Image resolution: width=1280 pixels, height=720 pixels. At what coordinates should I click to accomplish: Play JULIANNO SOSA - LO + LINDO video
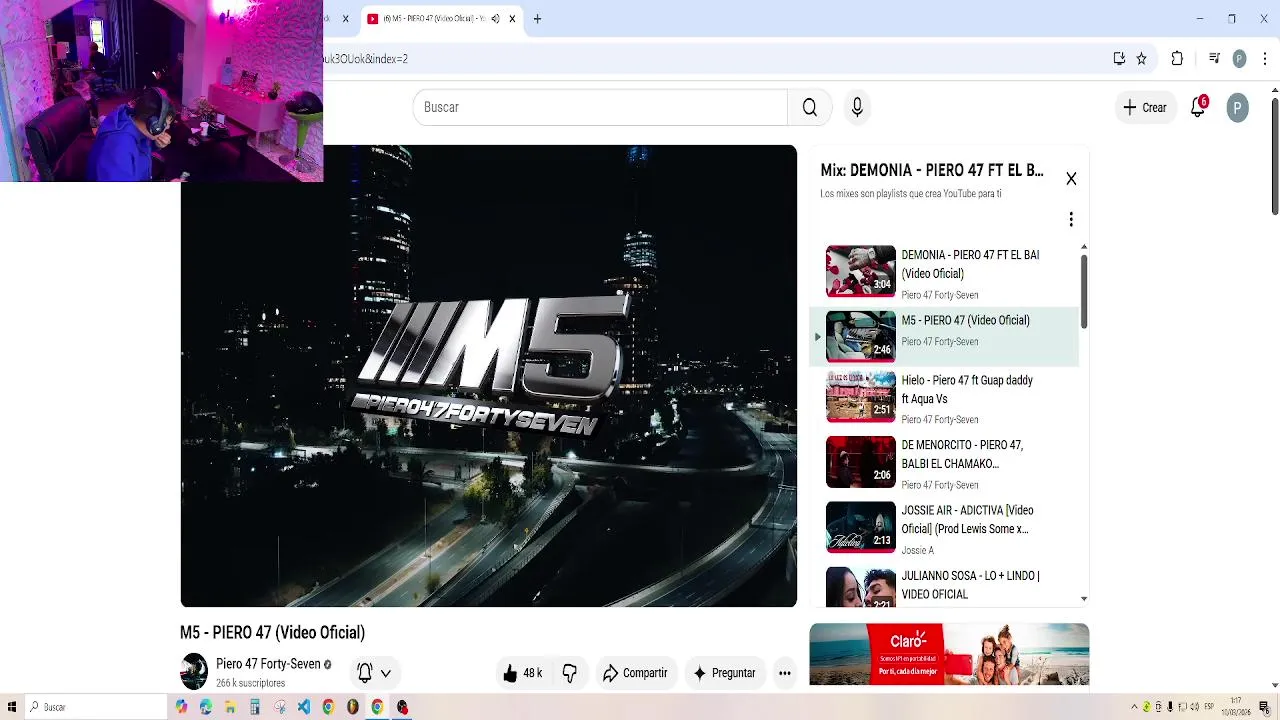tap(944, 586)
